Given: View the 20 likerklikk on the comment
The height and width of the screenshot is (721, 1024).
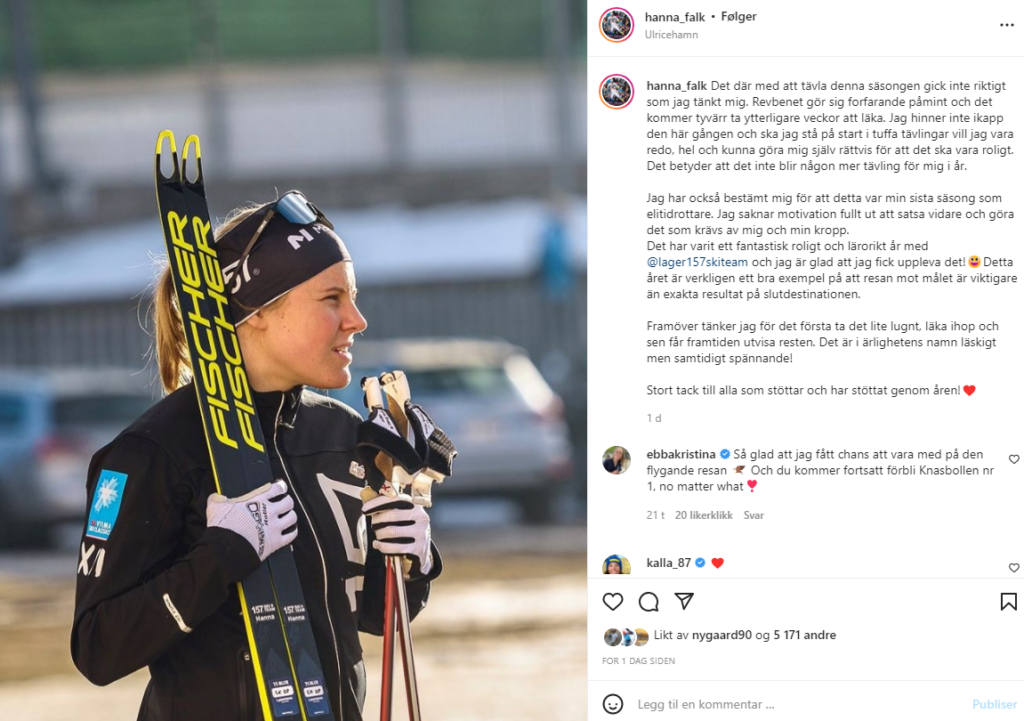Looking at the screenshot, I should coord(703,515).
